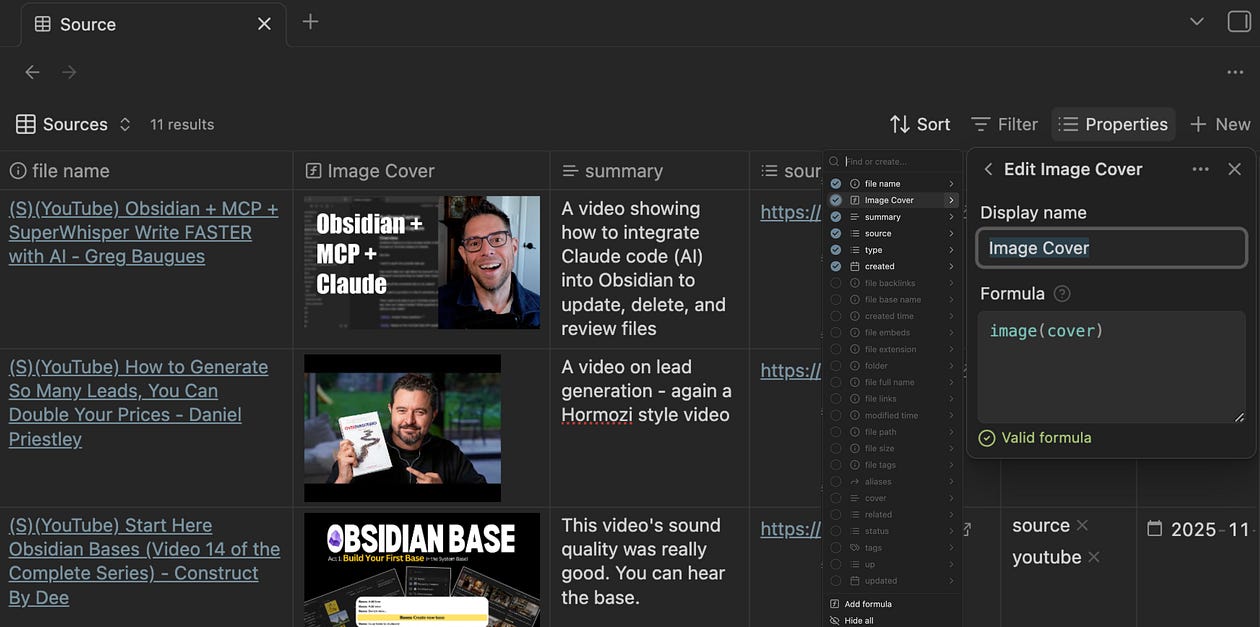This screenshot has height=627, width=1260.
Task: Navigate forward with the right arrow
Action: 69,72
